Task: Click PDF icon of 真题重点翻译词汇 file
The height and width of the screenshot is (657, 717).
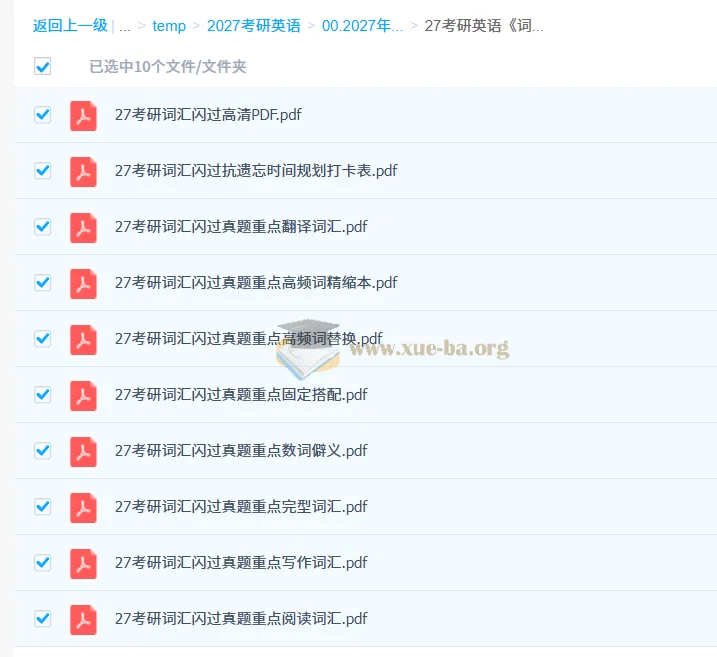Action: 83,228
